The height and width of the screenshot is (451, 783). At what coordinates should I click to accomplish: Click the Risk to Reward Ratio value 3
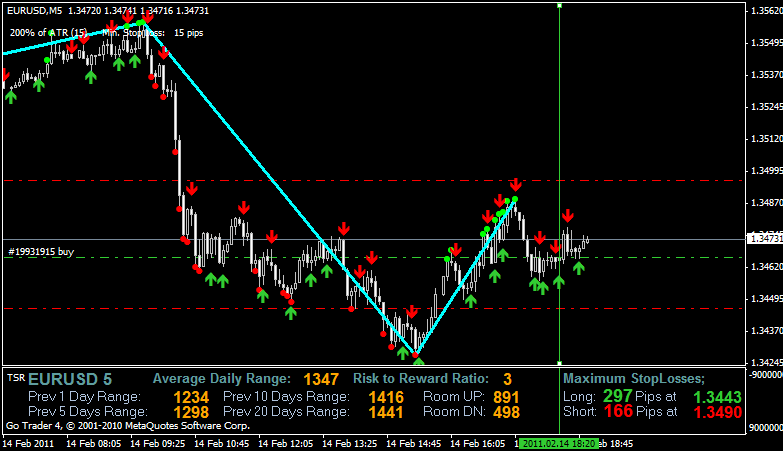coord(507,380)
